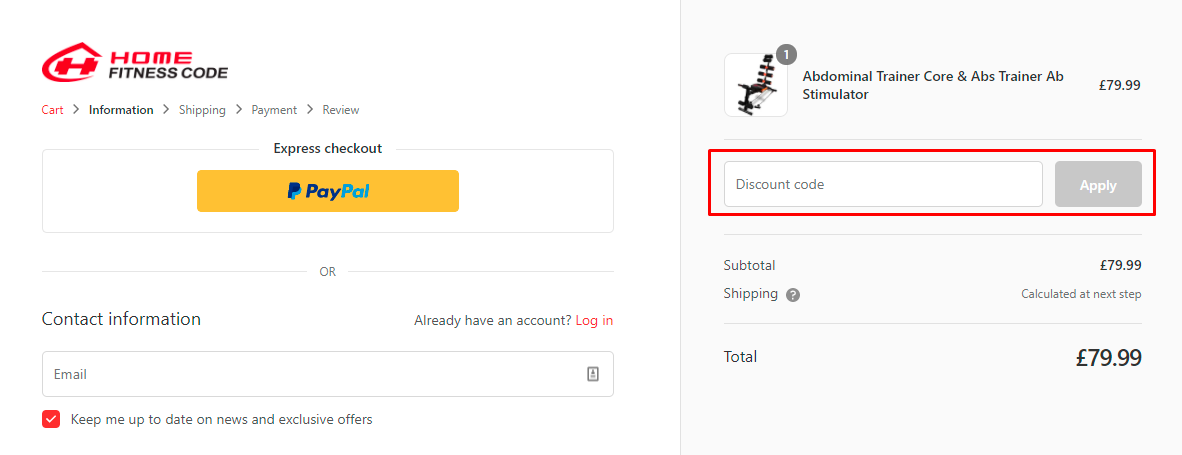Click into the Discount code field
Viewport: 1182px width, 455px height.
[x=882, y=184]
